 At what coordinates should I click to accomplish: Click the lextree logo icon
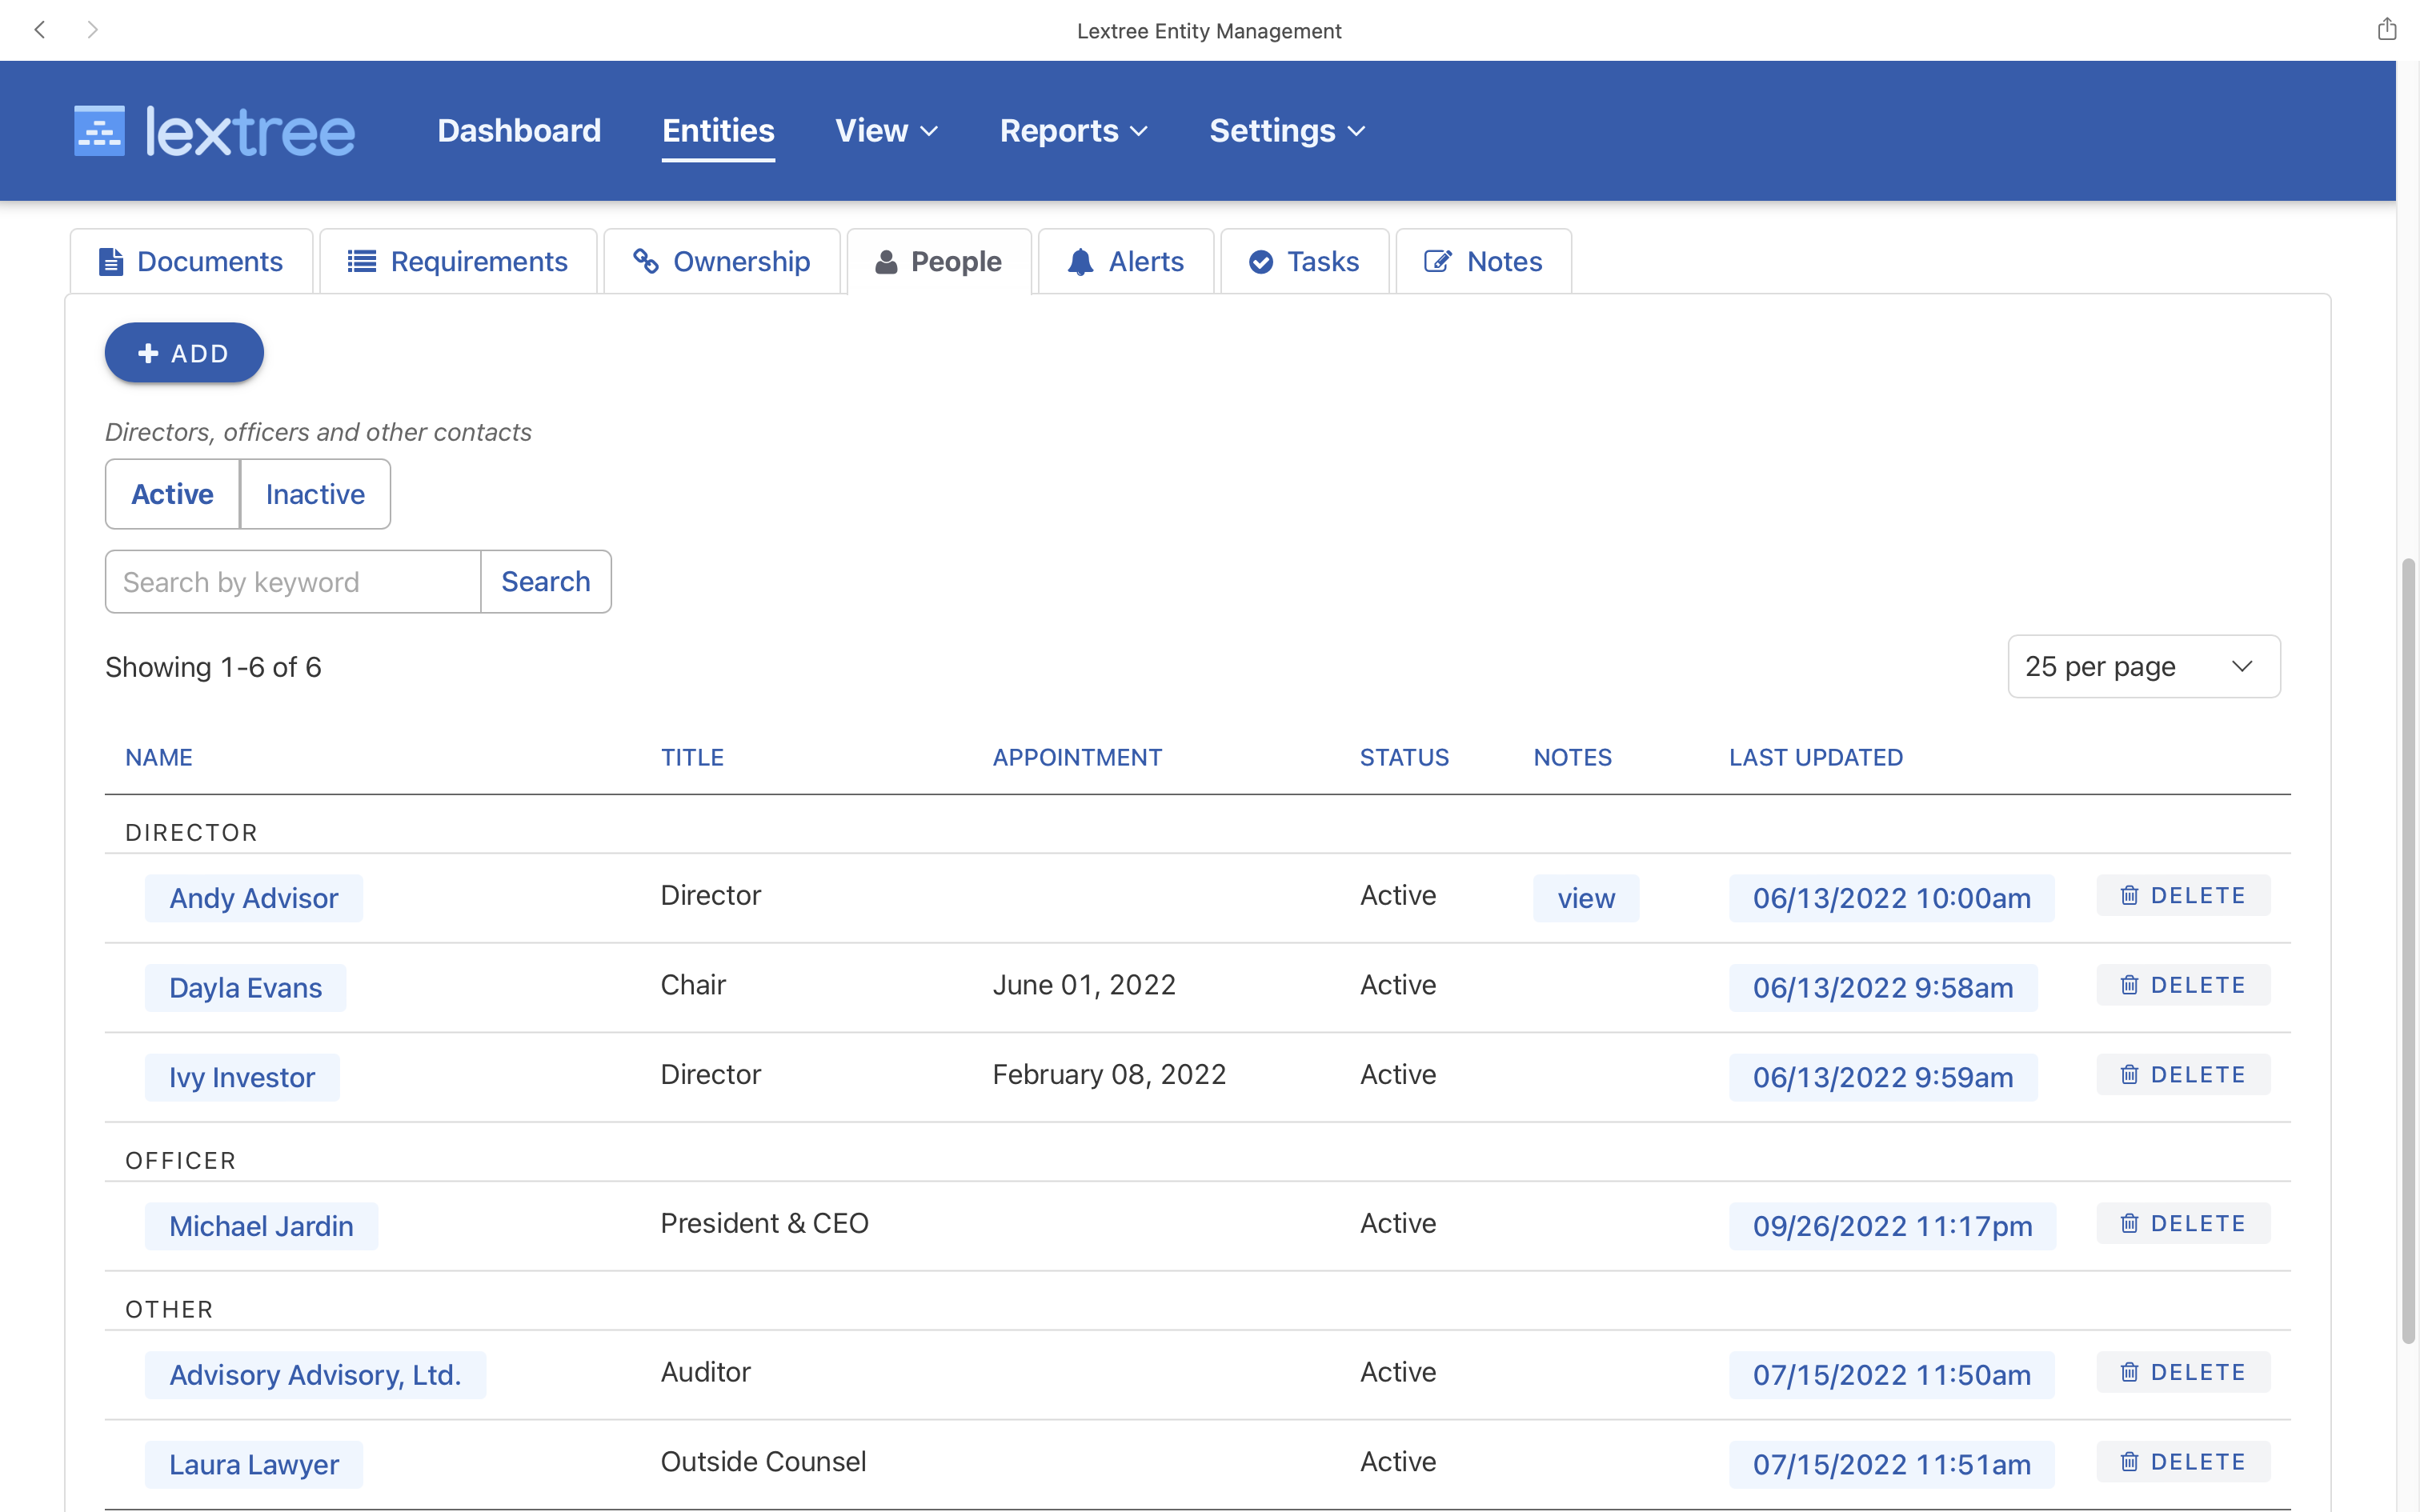99,131
